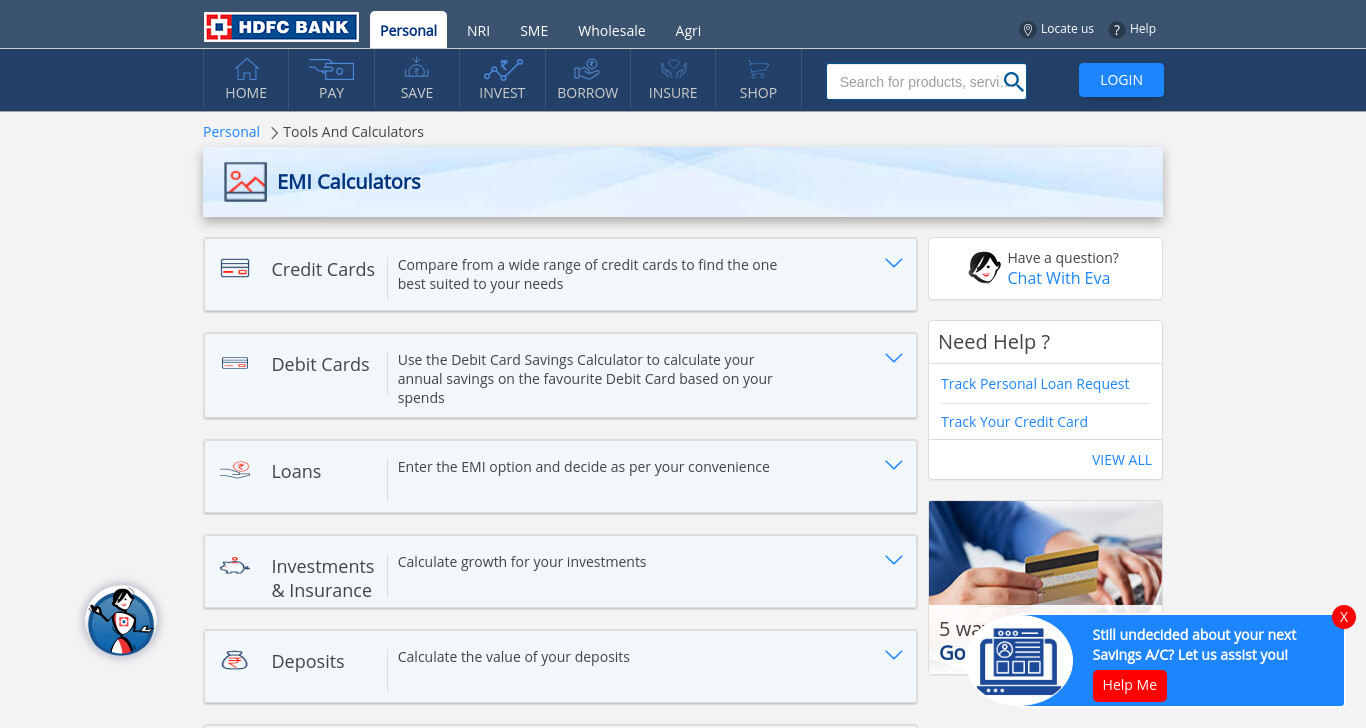The image size is (1366, 728).
Task: Click the BORROW navigation label
Action: coord(588,93)
